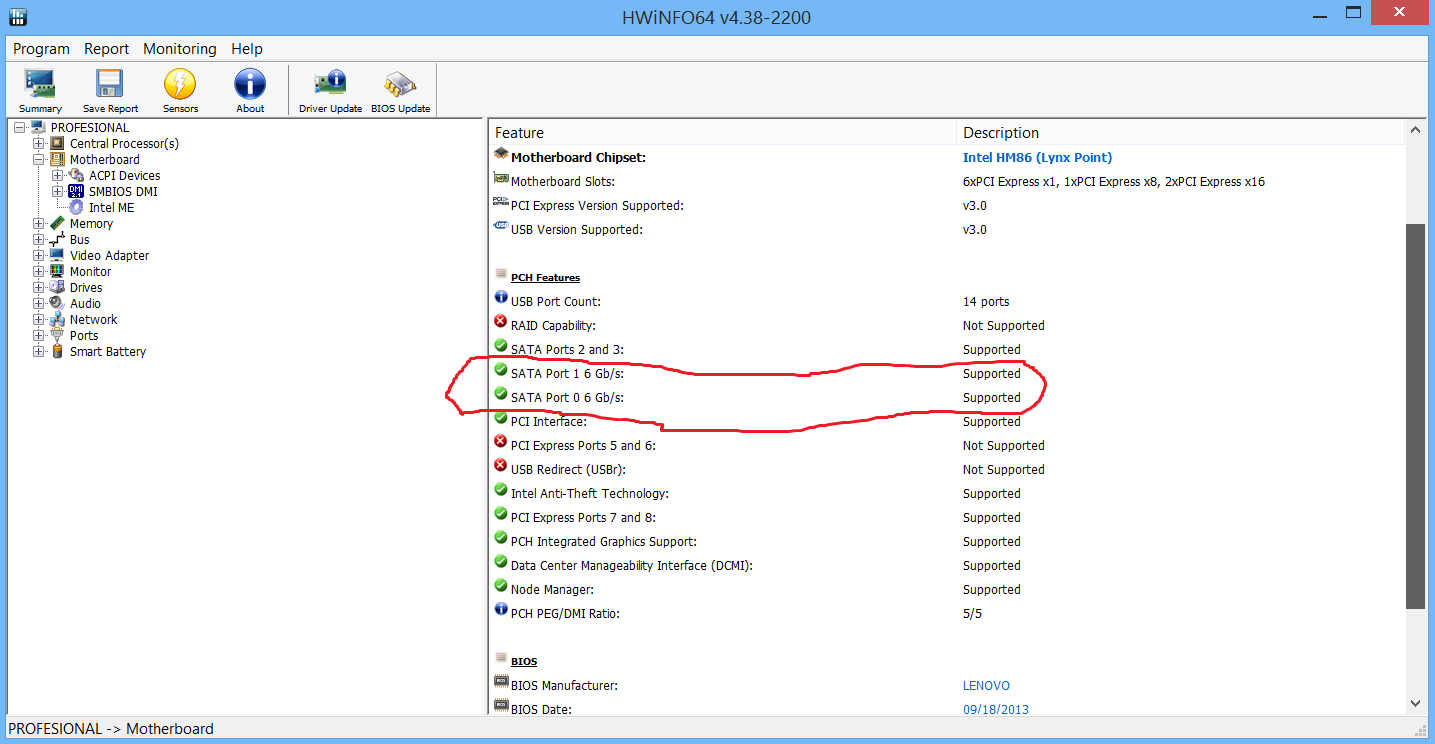The image size is (1435, 744).
Task: Click the SMBIOS DMI icon
Action: [77, 191]
